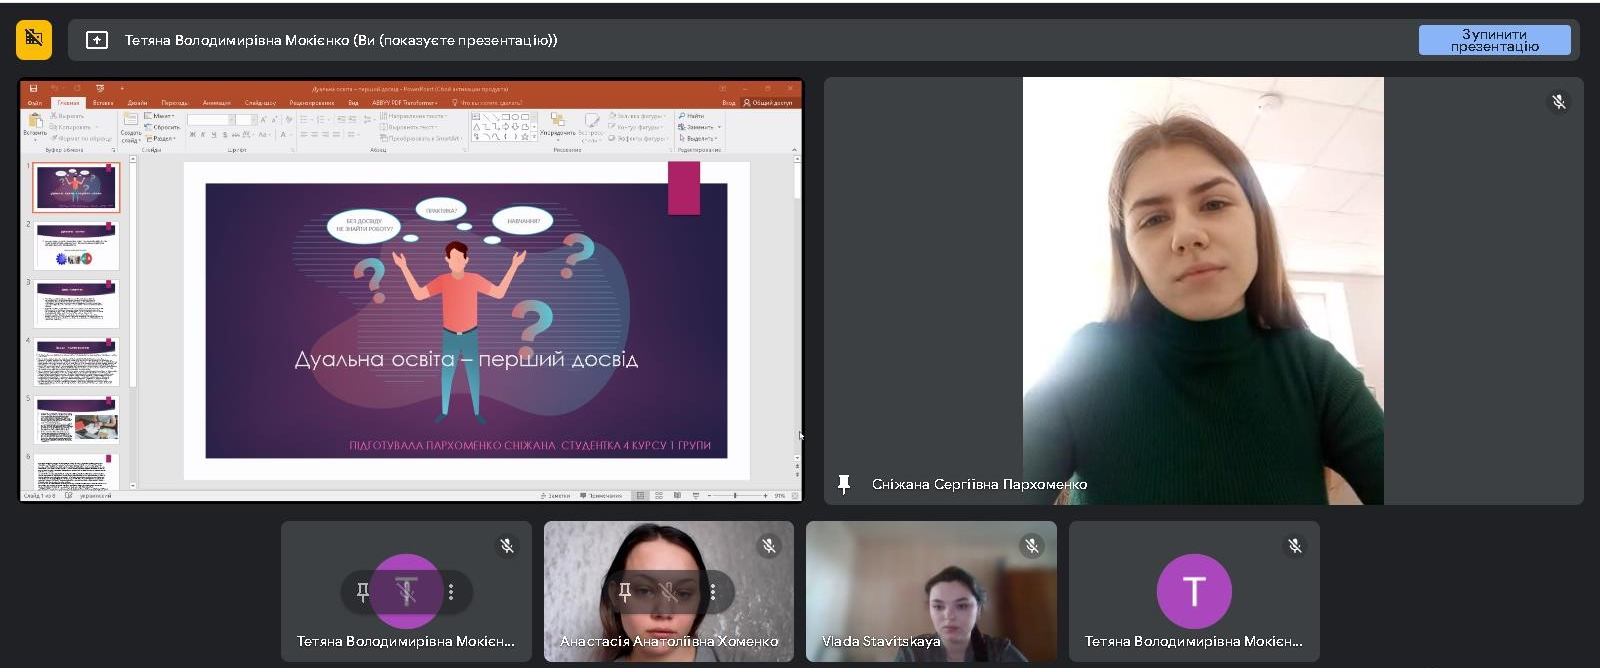Start slideshow from status bar icon
Screen dimensions: 1600x668
click(695, 496)
